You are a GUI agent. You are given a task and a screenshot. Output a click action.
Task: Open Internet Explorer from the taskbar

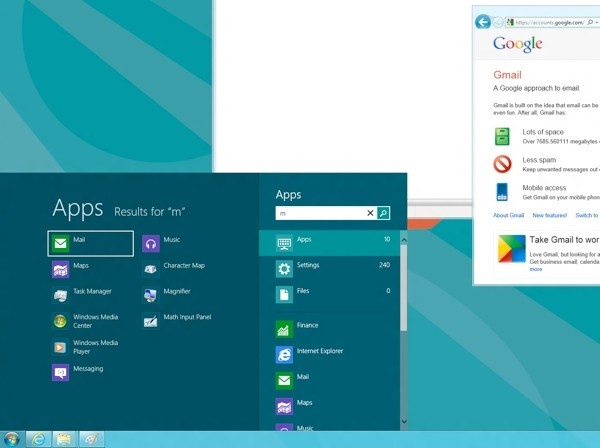[38, 439]
